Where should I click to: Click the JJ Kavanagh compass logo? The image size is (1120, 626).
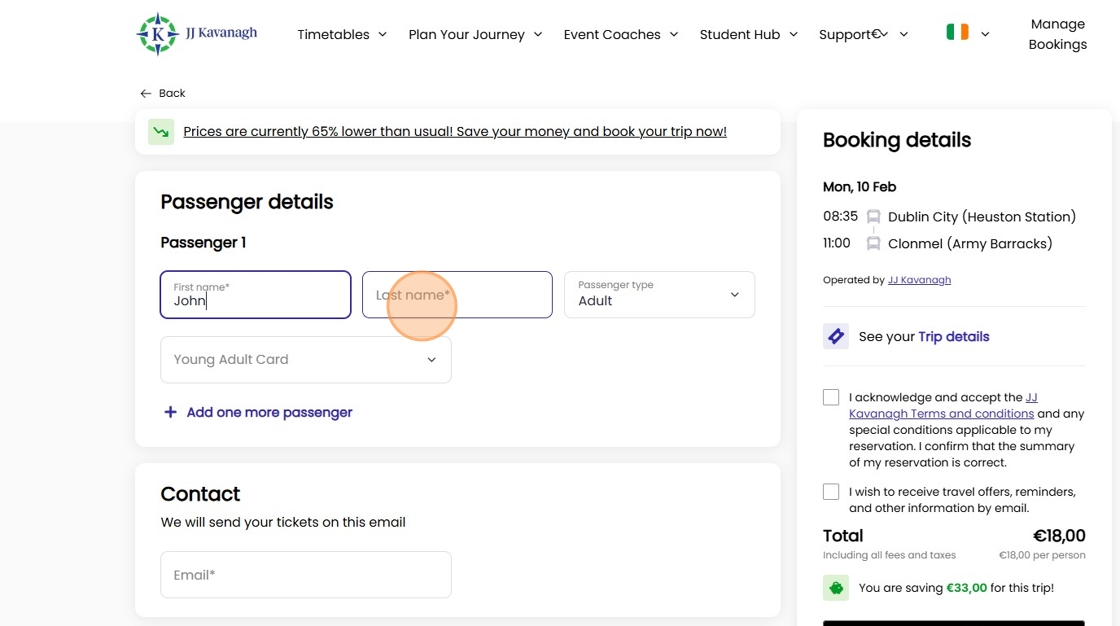pyautogui.click(x=157, y=34)
